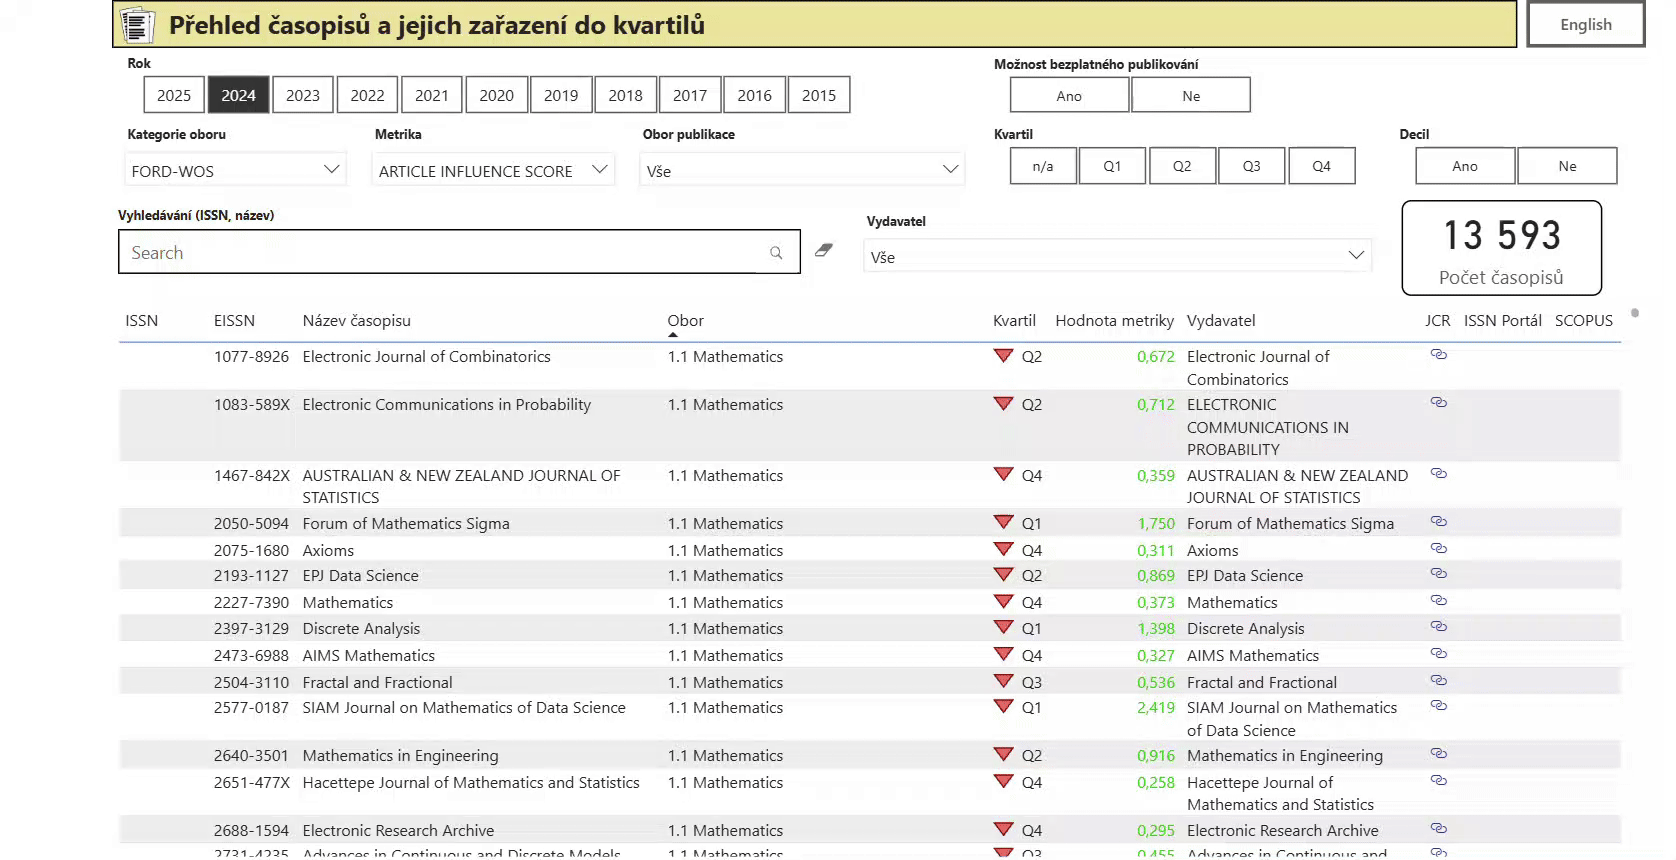Filter quartile by Q3
The height and width of the screenshot is (860, 1676).
click(1251, 166)
